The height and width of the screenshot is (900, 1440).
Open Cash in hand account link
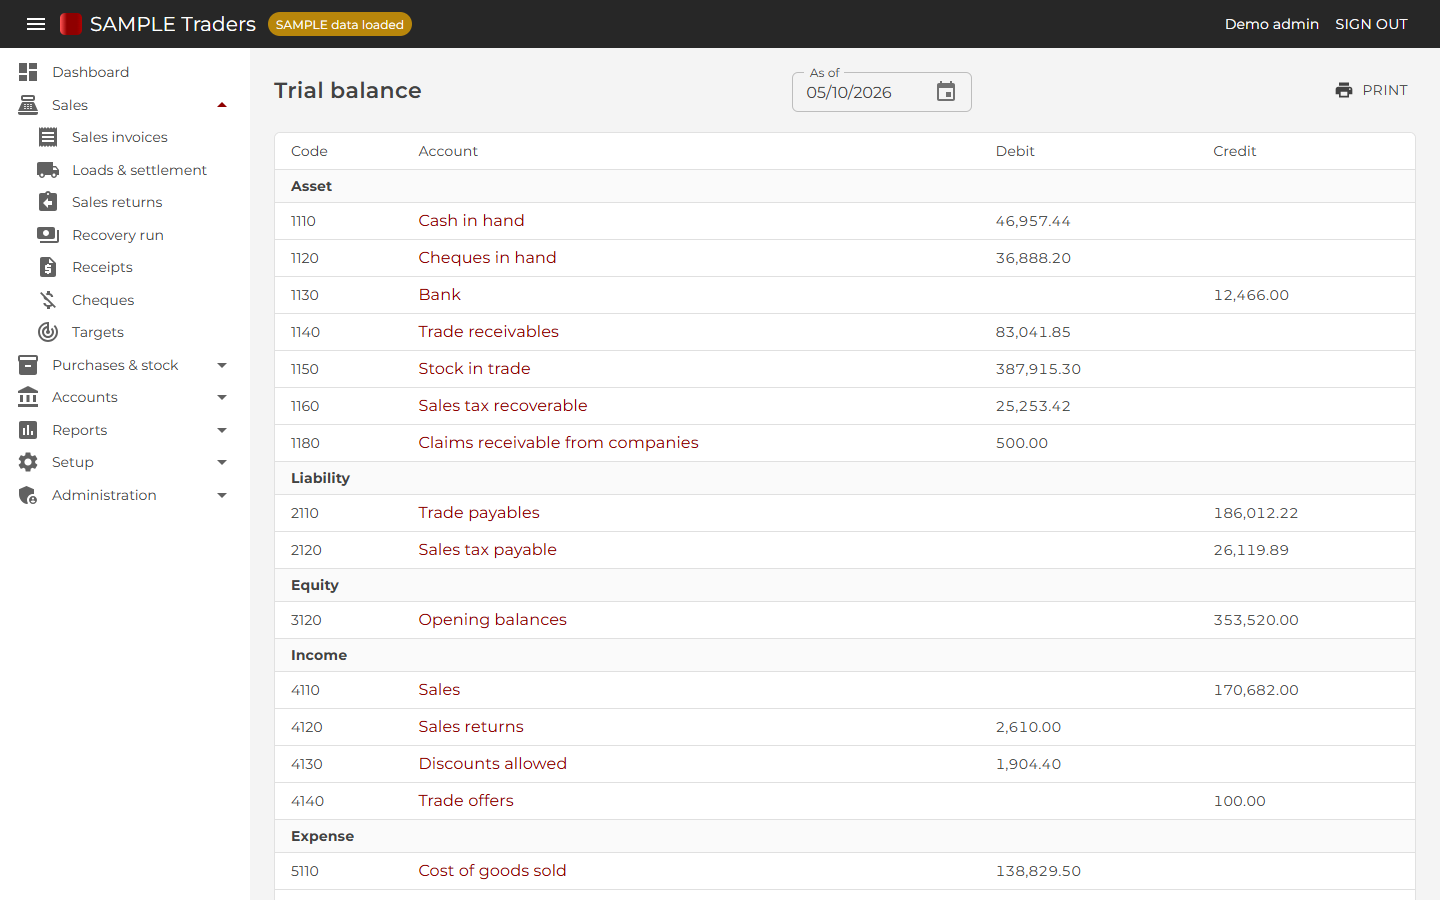[x=471, y=221]
